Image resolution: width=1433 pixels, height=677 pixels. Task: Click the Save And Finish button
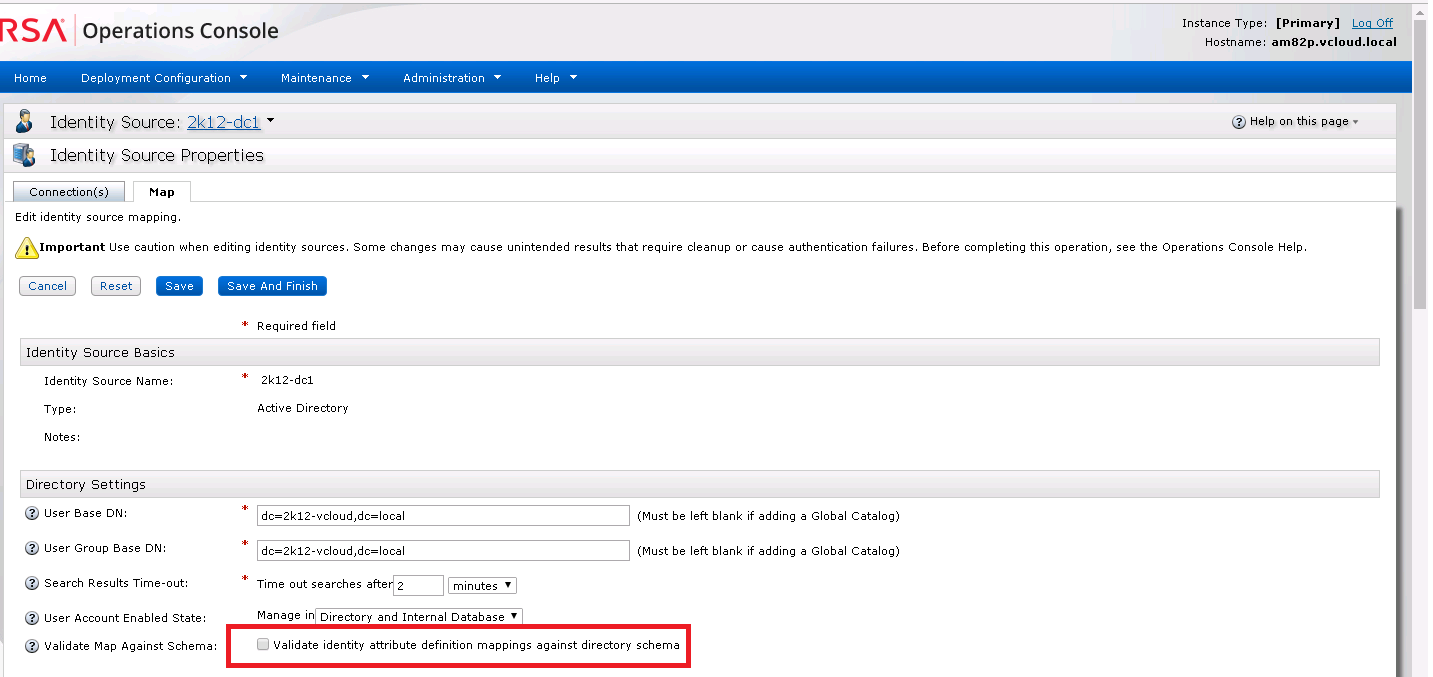click(272, 286)
